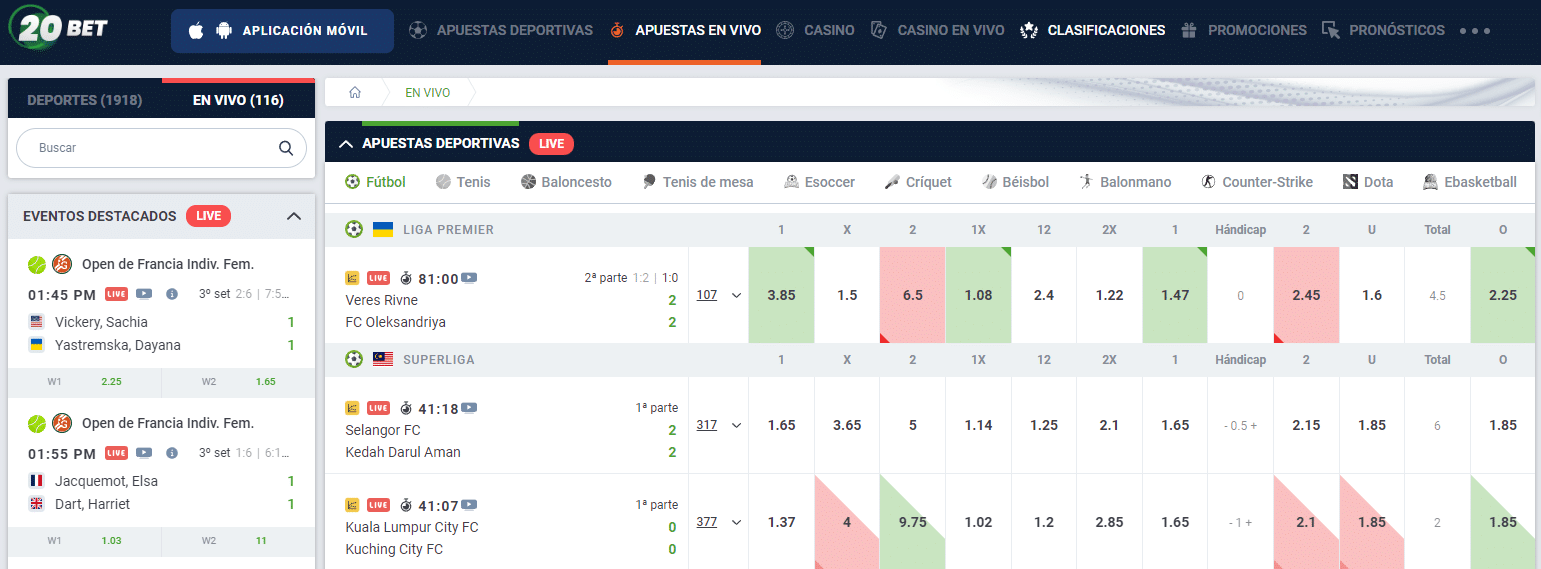This screenshot has height=569, width=1541.
Task: Select the 9.75 odds for Kuching City
Action: [x=912, y=522]
